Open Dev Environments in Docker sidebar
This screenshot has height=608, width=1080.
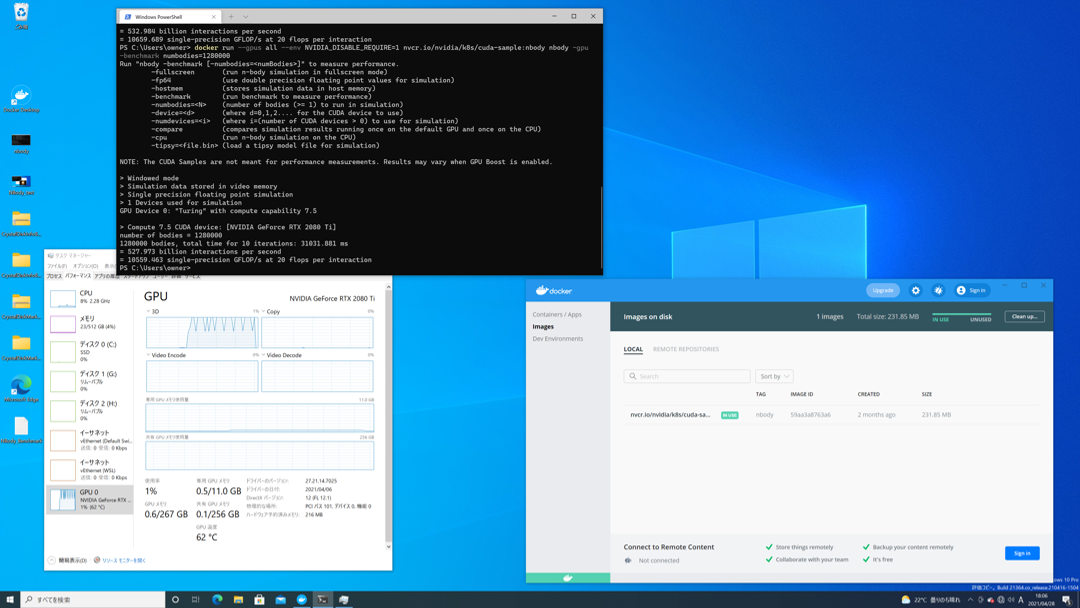[557, 339]
